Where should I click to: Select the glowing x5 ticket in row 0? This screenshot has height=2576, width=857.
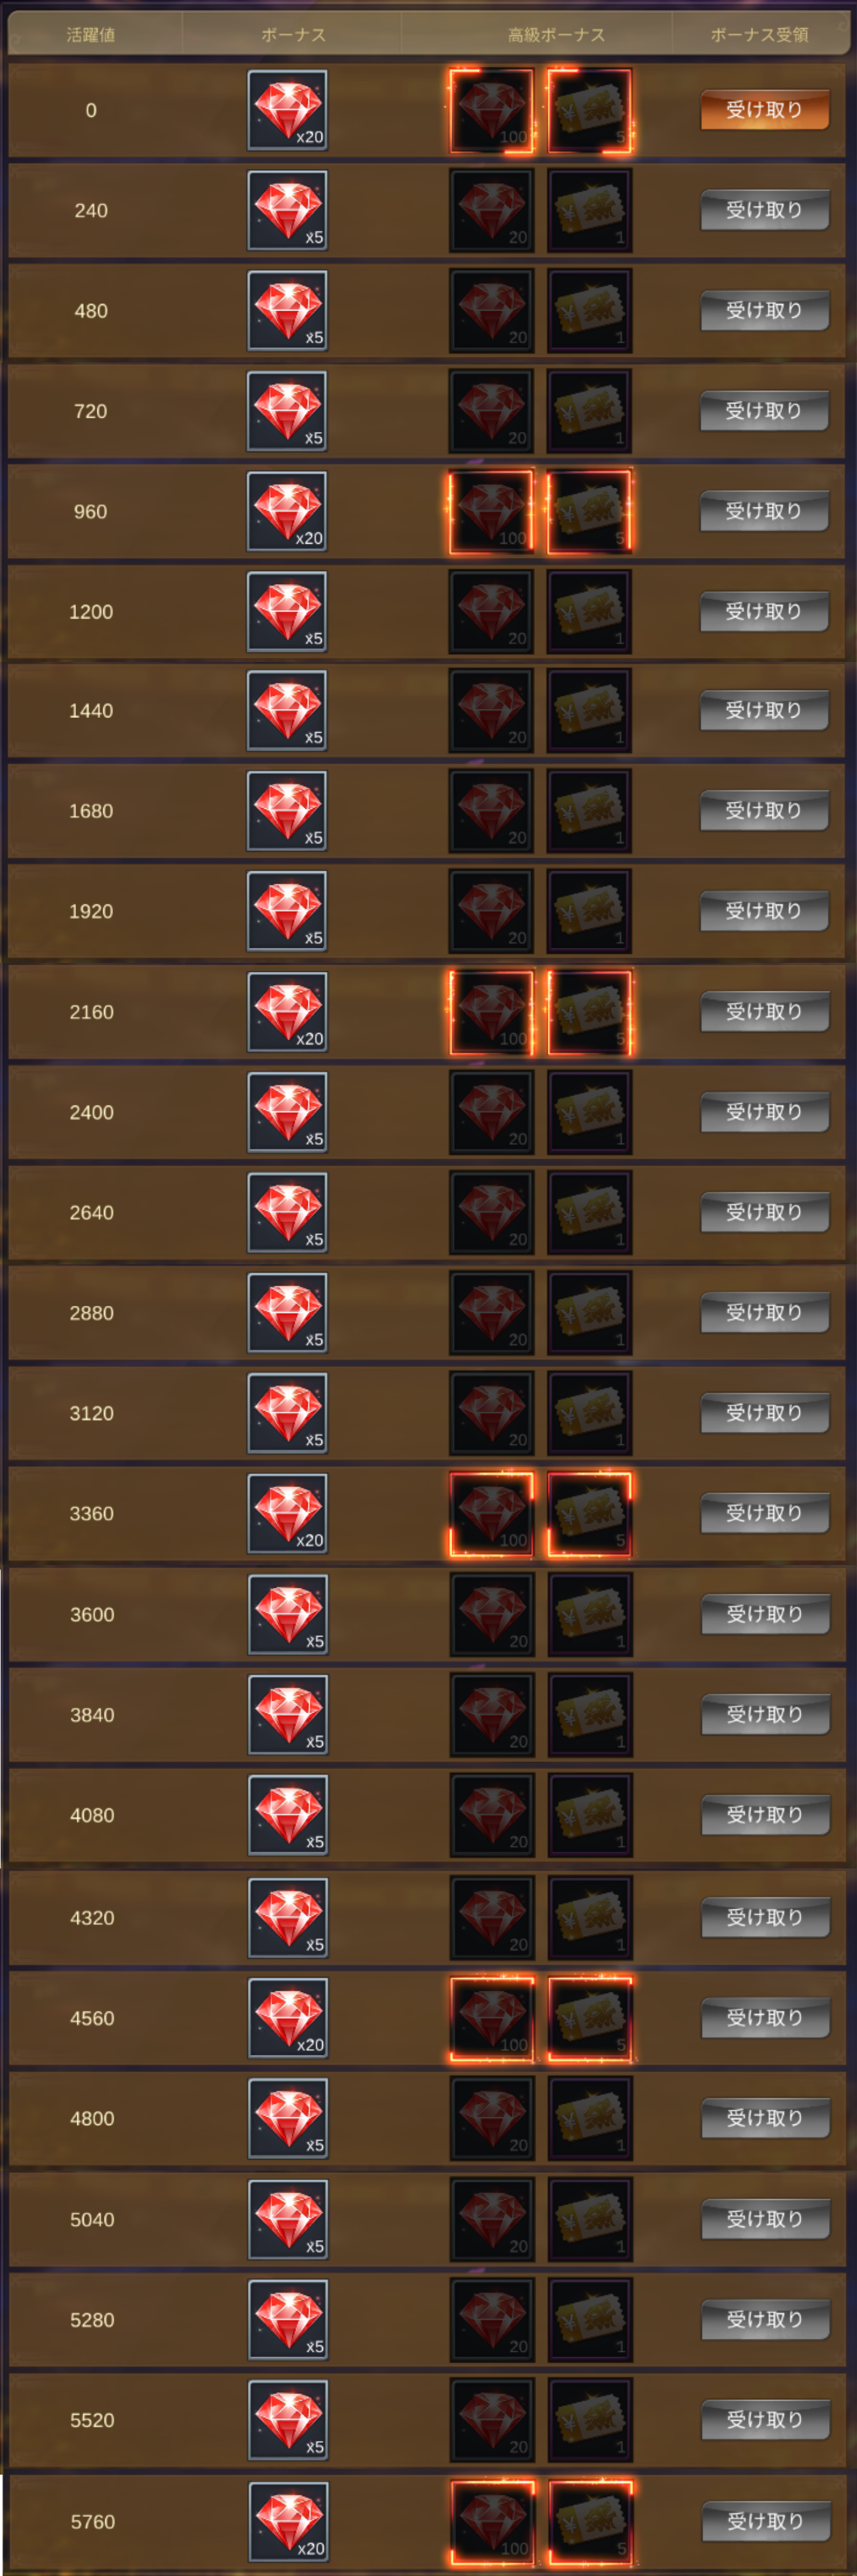[x=590, y=110]
